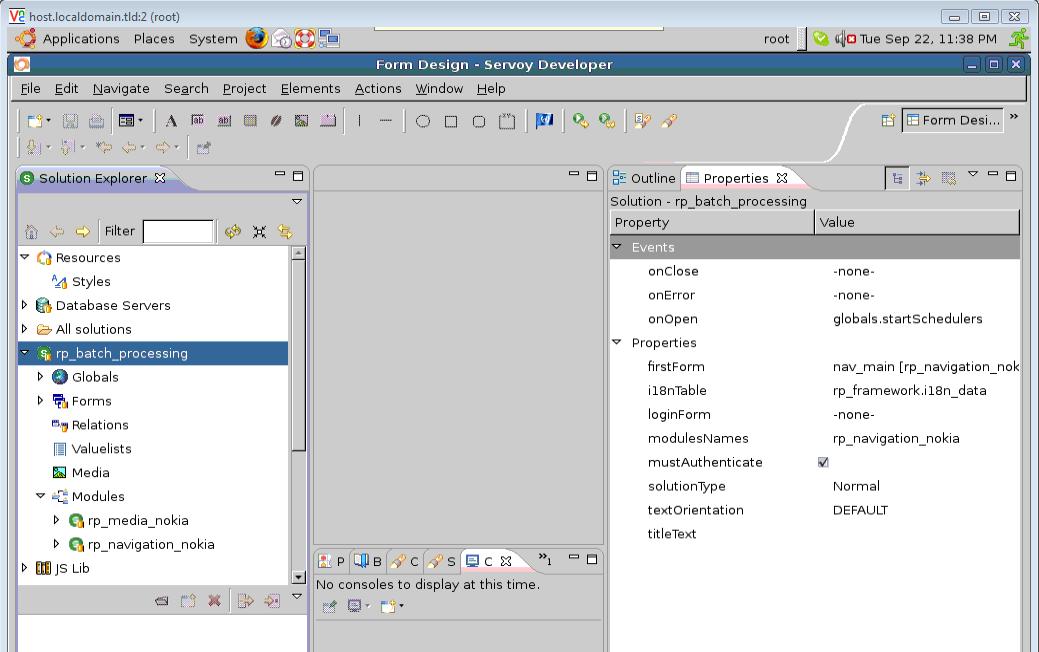
Task: Click the first green run client icon
Action: (x=580, y=121)
